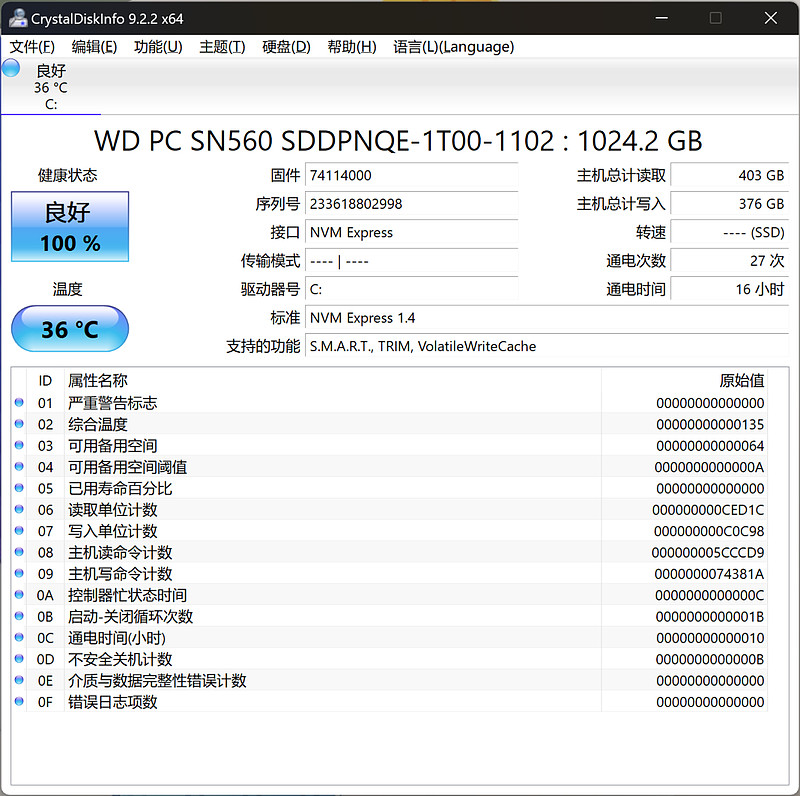800x796 pixels.
Task: Click the CrystalDiskInfo app icon in title bar
Action: click(18, 18)
